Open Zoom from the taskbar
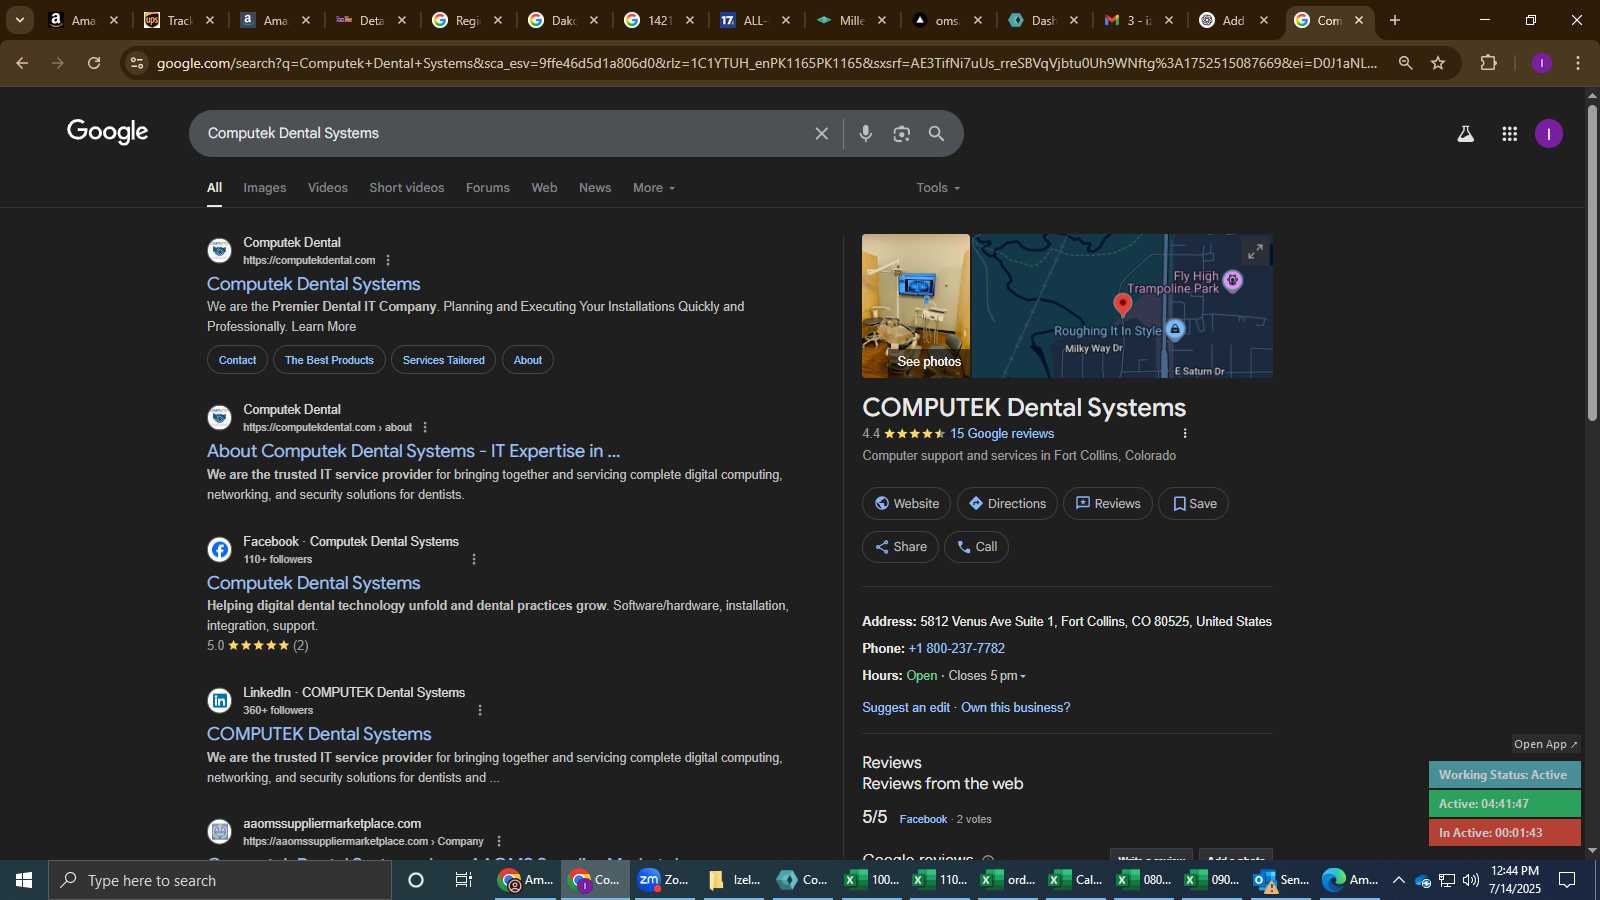This screenshot has width=1600, height=900. point(664,880)
